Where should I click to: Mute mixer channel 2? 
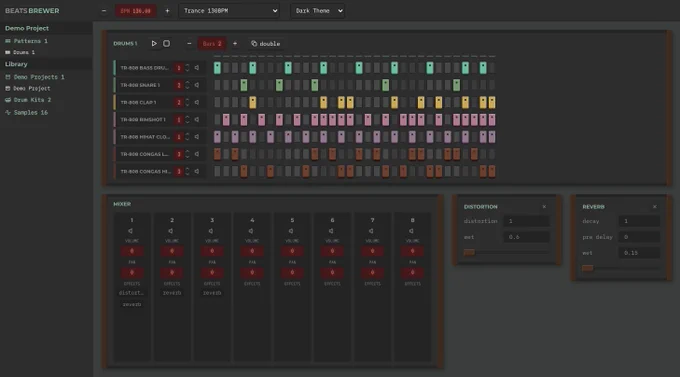[x=171, y=231]
